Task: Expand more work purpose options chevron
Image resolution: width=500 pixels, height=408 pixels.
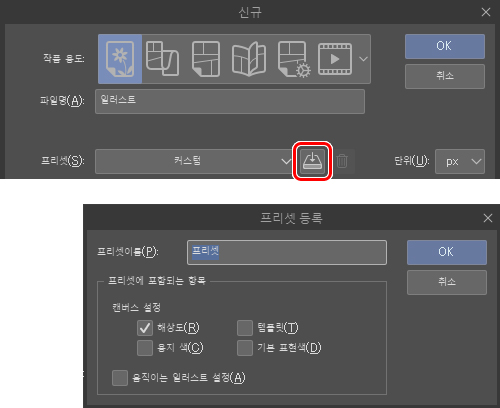Action: [x=363, y=59]
